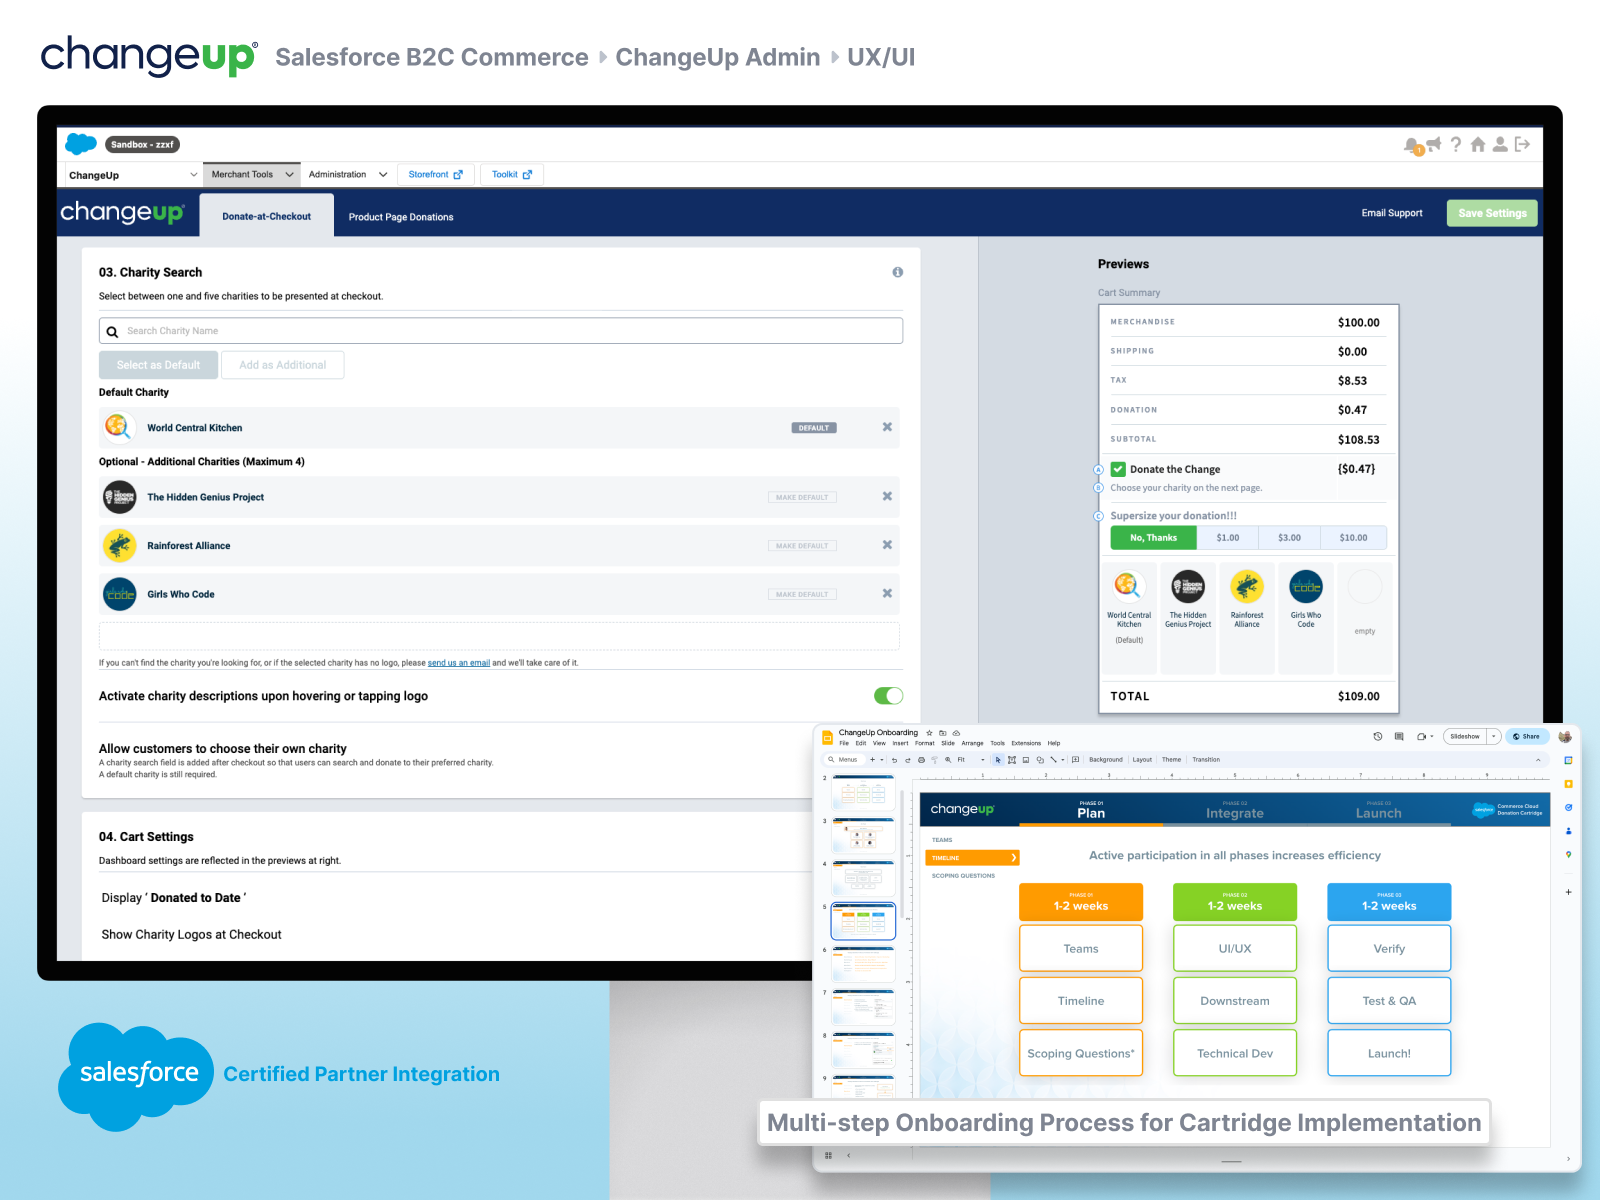Open the Slides Arrange menu
Screen dimensions: 1600x1200
[972, 743]
